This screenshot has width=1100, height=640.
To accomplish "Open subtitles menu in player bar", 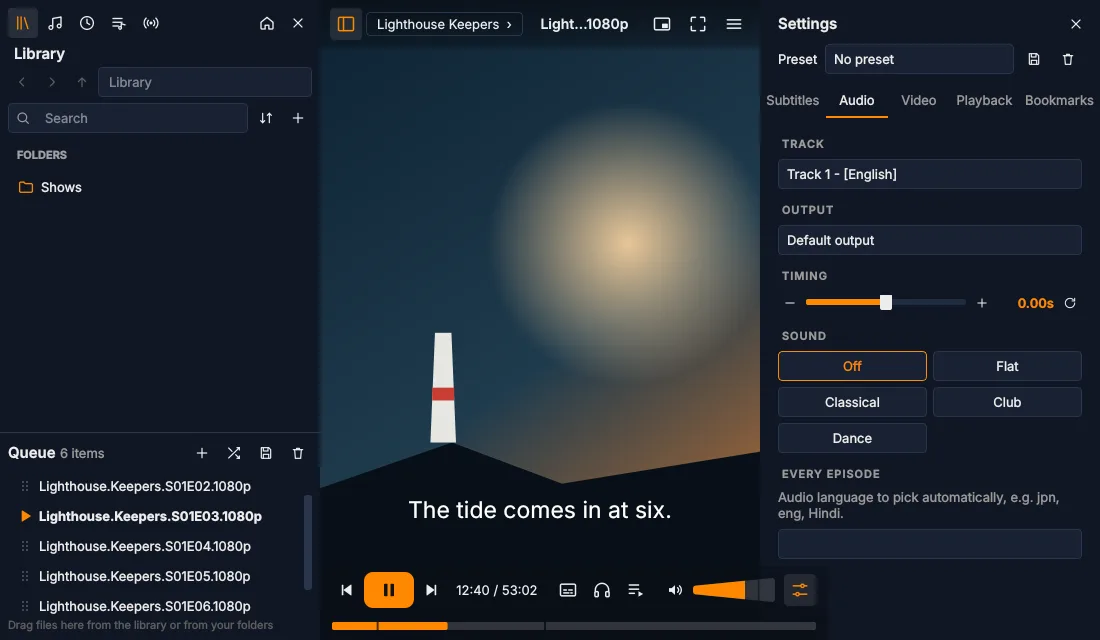I will point(568,590).
